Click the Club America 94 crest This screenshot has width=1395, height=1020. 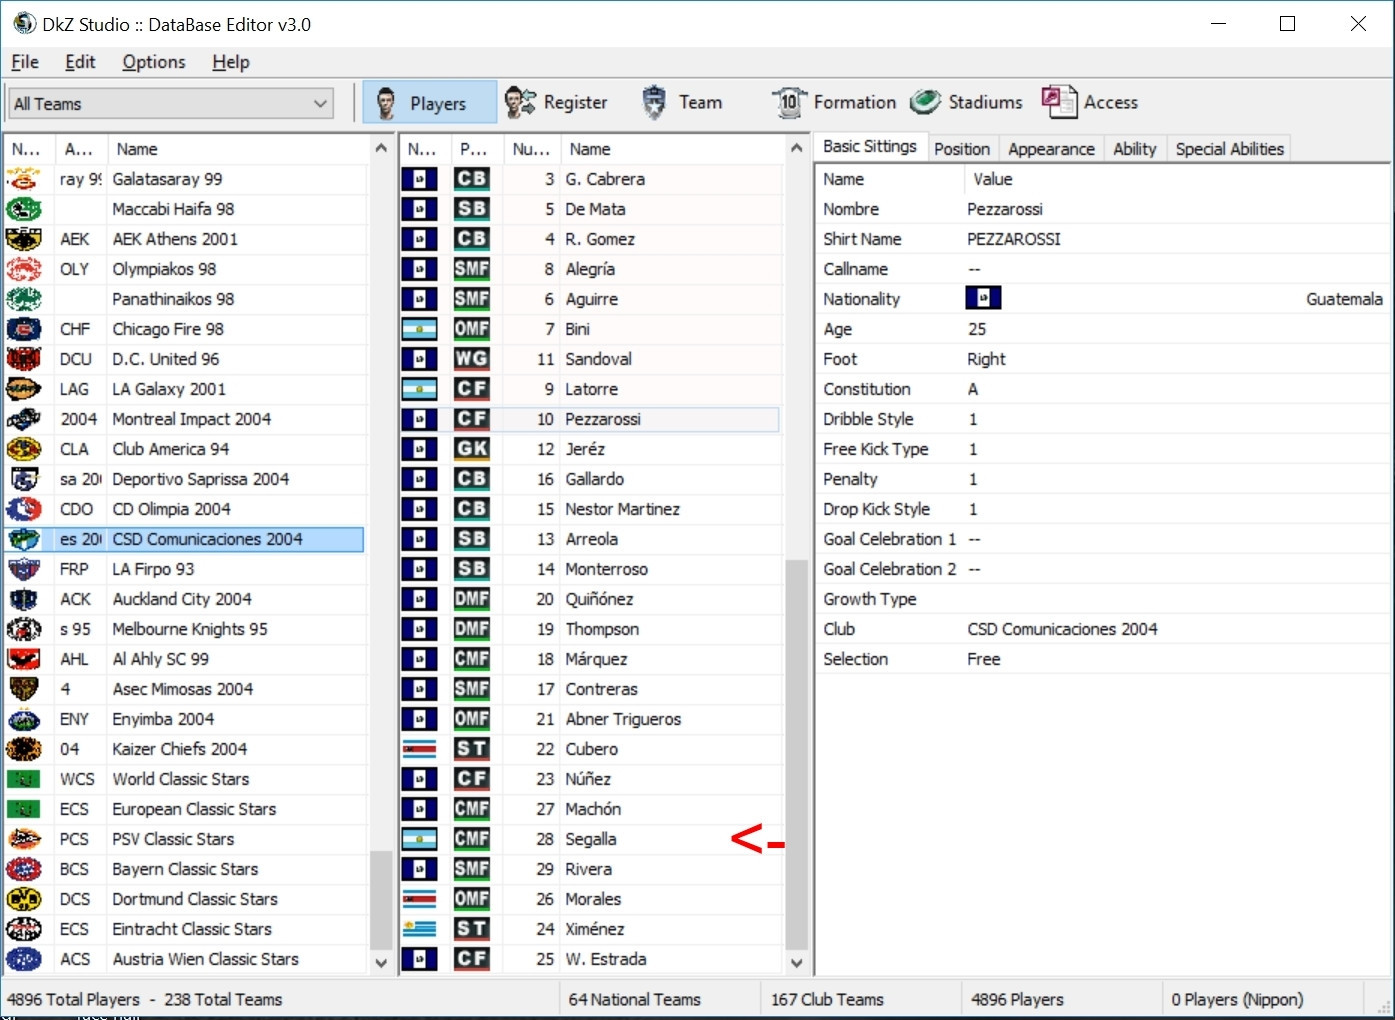pos(24,449)
